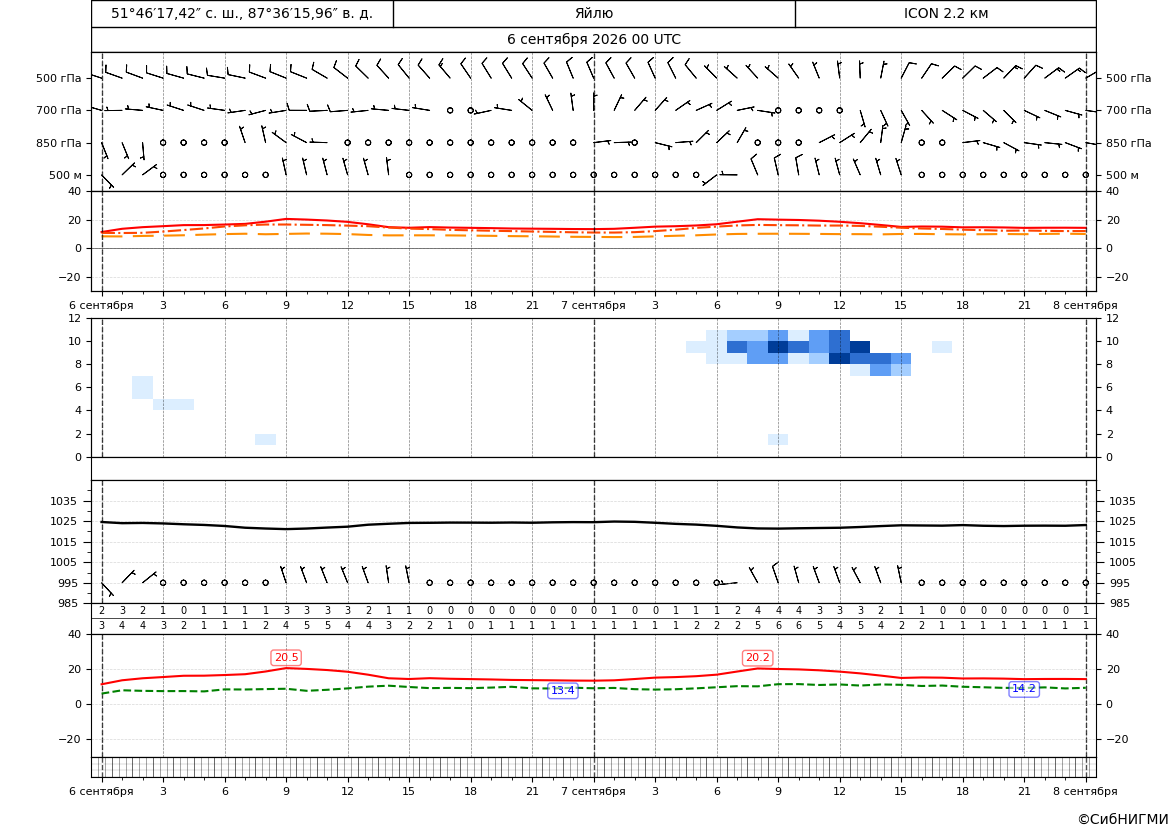Click the light blue cell near height 6
Image resolution: width=1169 pixels, height=827 pixels.
(142, 387)
